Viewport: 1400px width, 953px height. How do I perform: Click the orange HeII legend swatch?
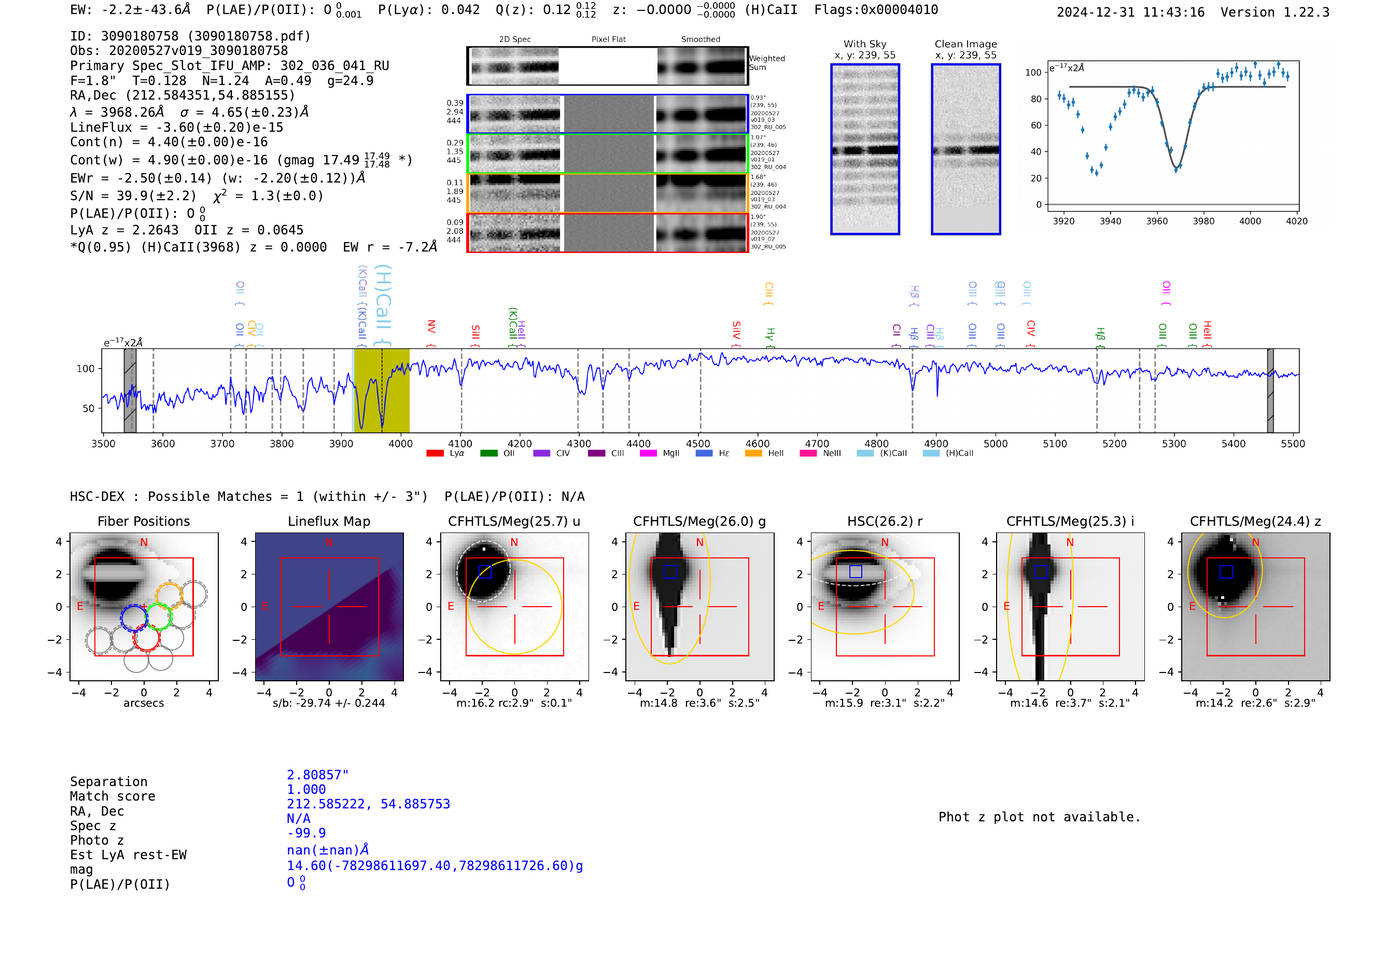(753, 453)
